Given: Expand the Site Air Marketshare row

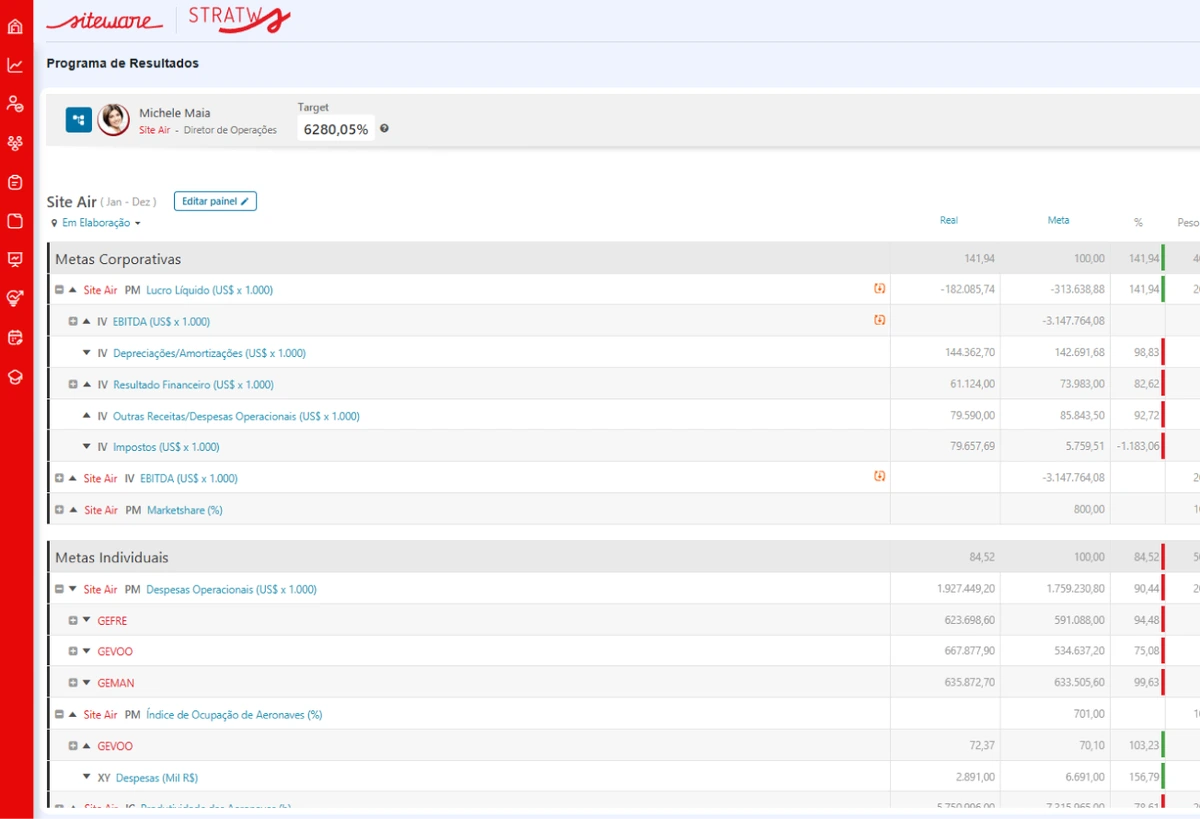Looking at the screenshot, I should 59,510.
